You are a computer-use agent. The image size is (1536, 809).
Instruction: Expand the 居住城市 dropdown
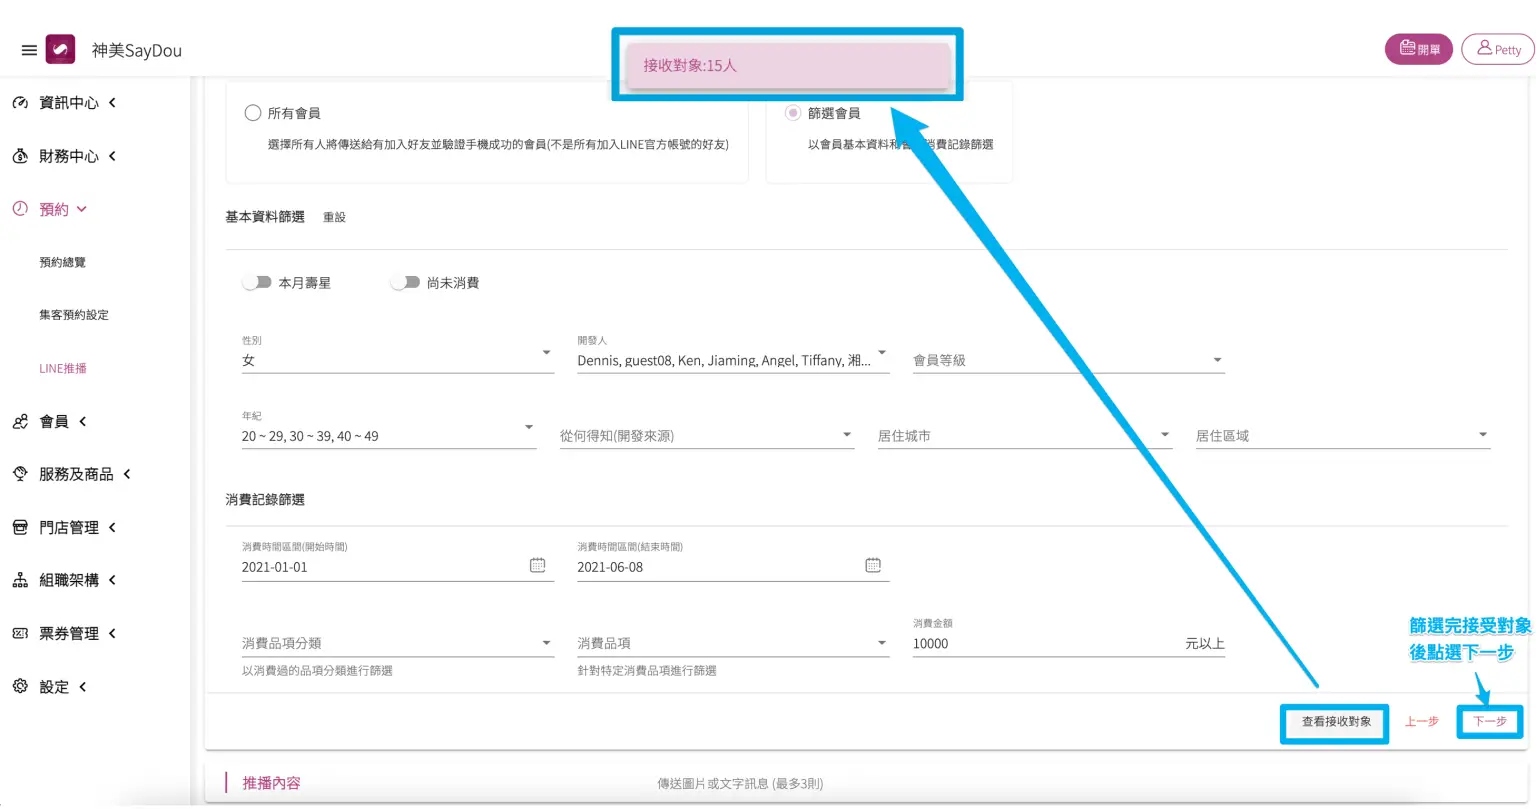coord(1023,436)
